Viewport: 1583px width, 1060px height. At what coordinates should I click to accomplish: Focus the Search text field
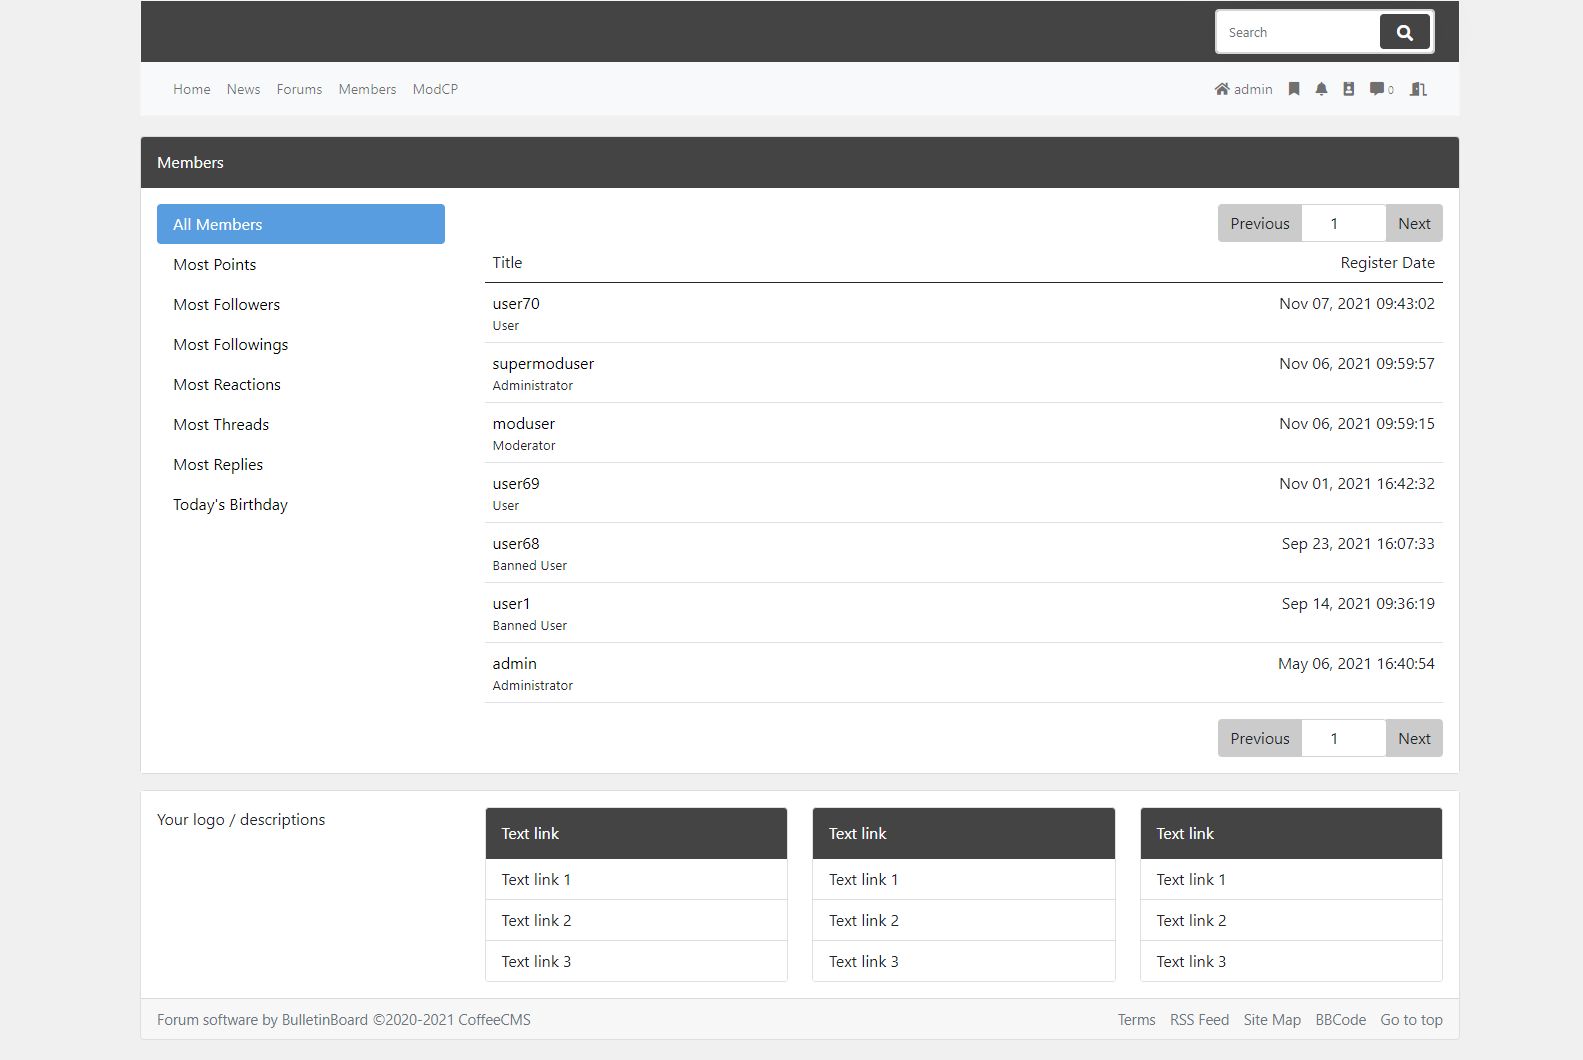[x=1297, y=32]
